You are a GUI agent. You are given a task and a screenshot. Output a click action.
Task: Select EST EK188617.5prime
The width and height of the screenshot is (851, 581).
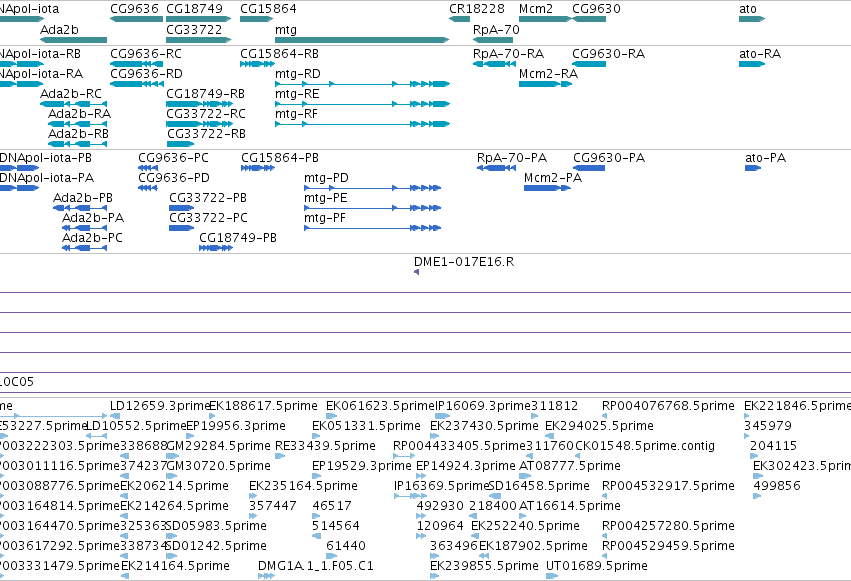[x=213, y=416]
